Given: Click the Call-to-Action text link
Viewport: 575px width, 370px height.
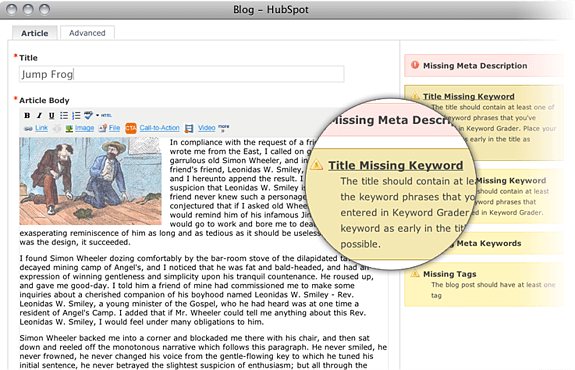Looking at the screenshot, I should [160, 128].
